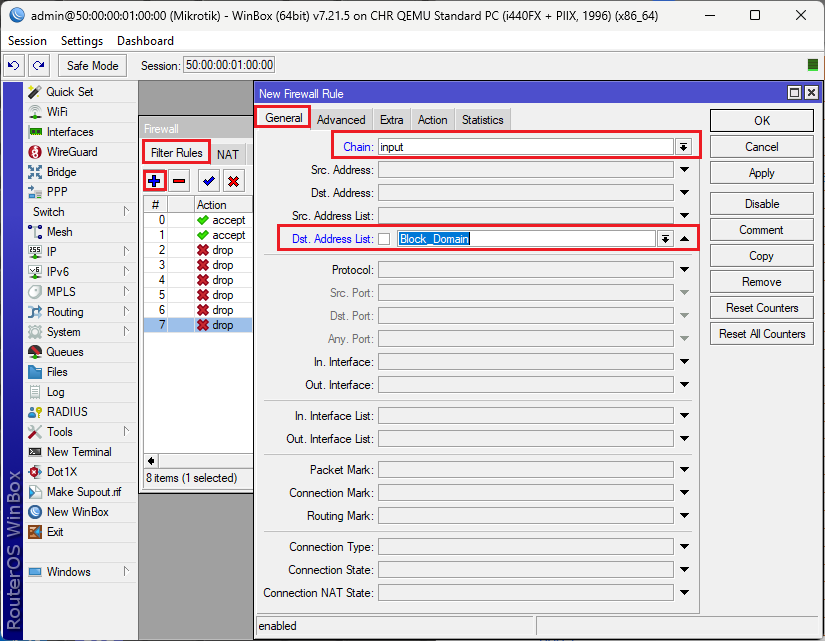Screen dimensions: 825x641
Task: Expand the Connection State field
Action: pos(685,569)
